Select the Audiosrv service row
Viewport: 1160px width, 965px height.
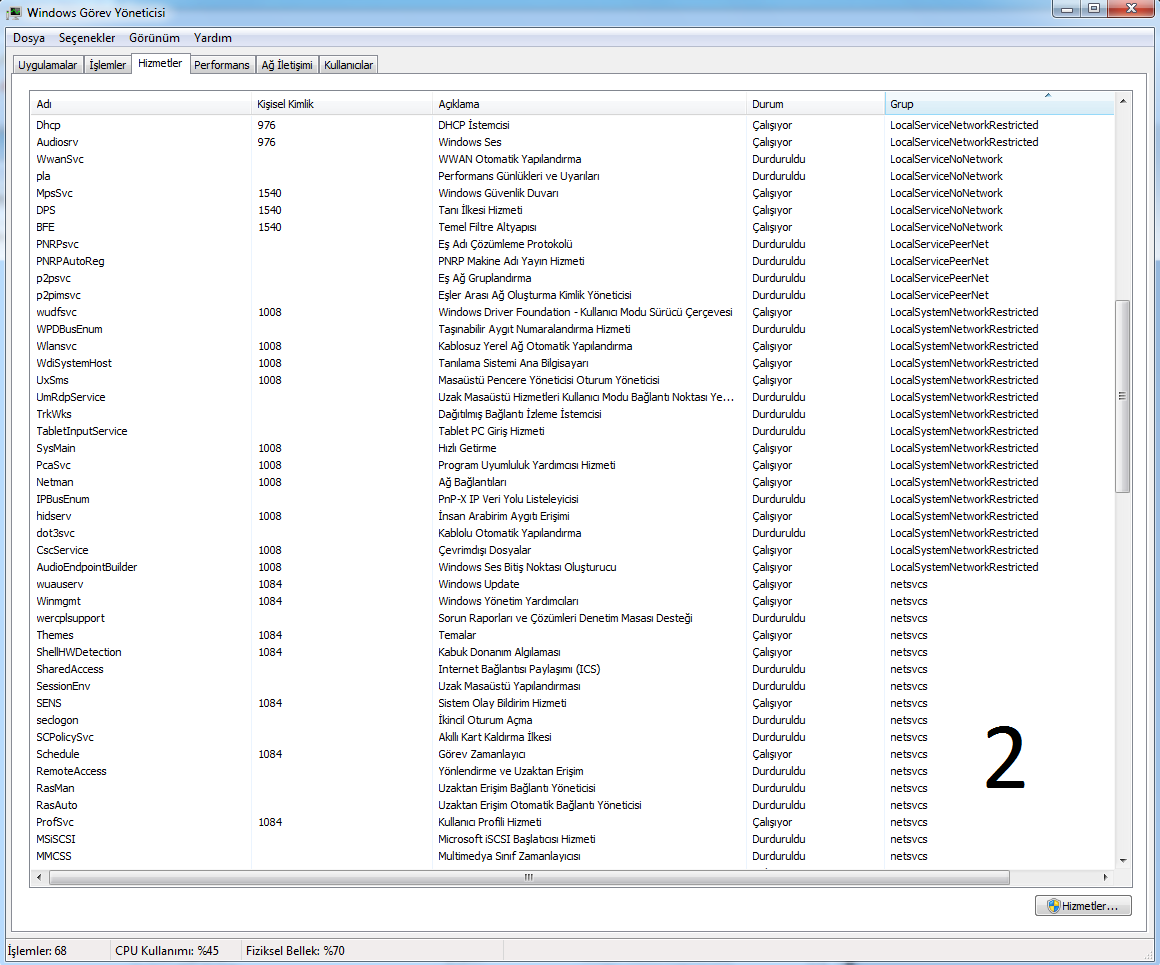point(572,142)
